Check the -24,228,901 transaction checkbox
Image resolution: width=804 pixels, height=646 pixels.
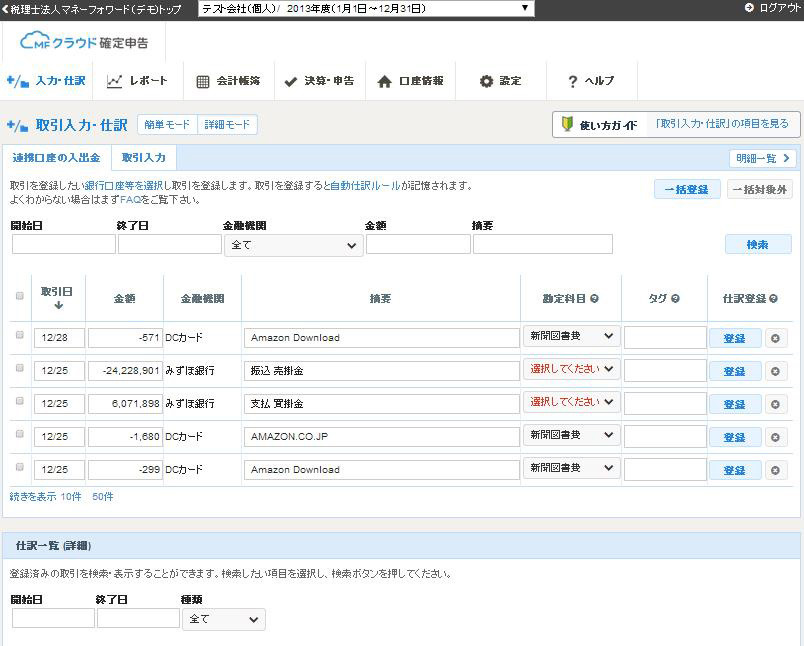point(19,368)
